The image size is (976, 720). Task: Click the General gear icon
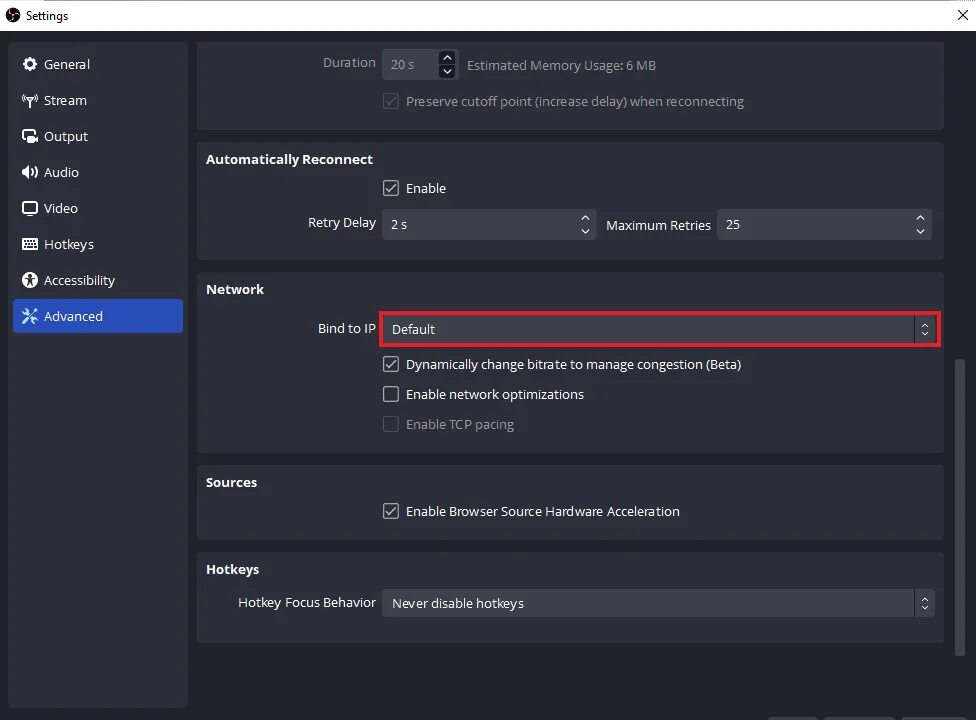click(29, 64)
